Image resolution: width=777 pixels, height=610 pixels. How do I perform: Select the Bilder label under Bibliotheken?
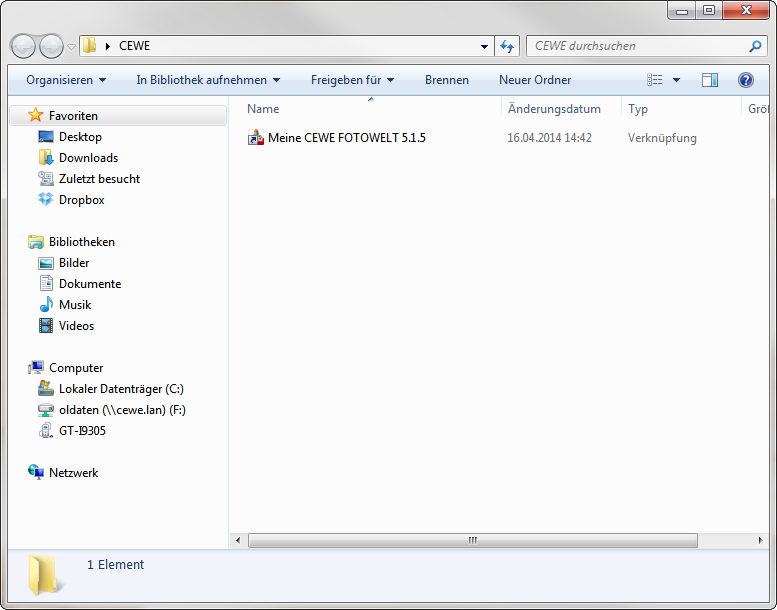(x=74, y=263)
